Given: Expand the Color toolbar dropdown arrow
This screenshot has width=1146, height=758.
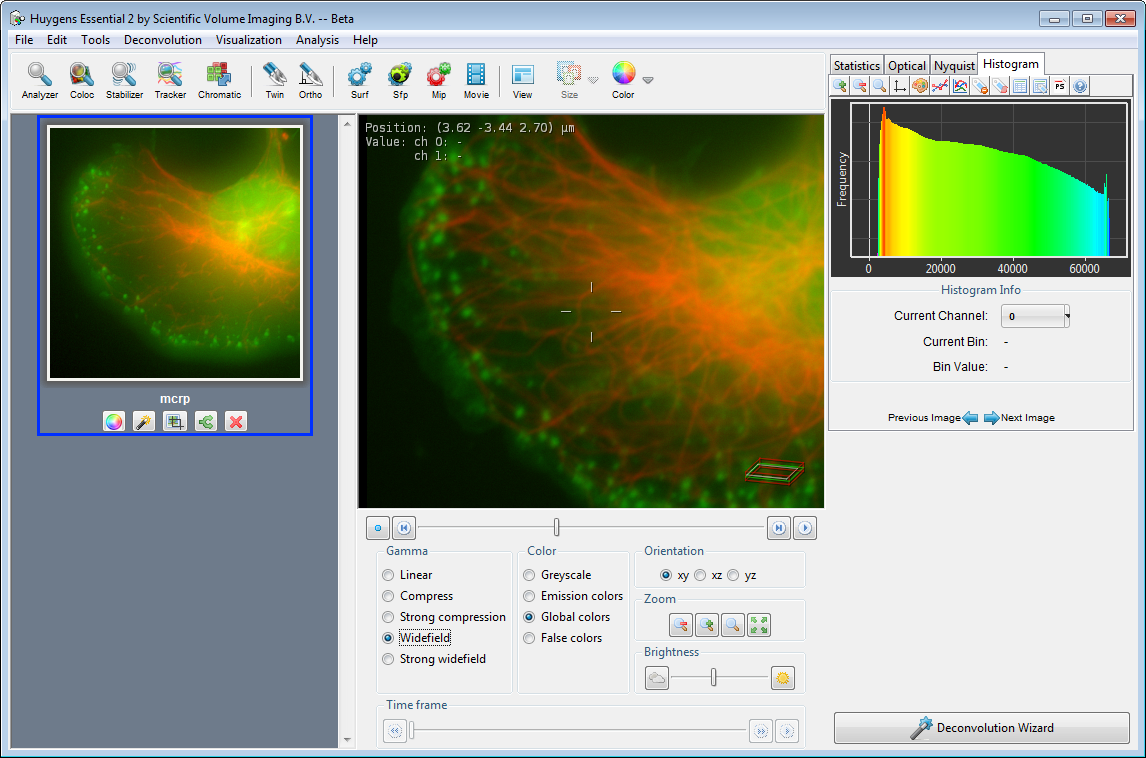Looking at the screenshot, I should pyautogui.click(x=648, y=80).
